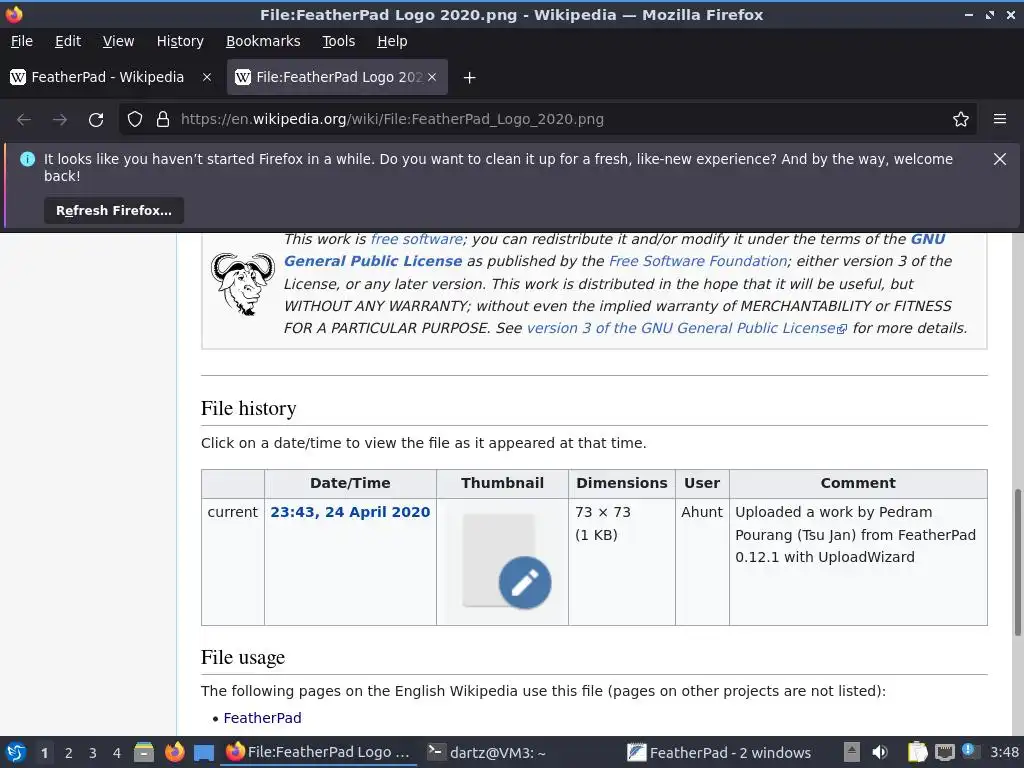Click the GNU head logo image

pyautogui.click(x=243, y=284)
